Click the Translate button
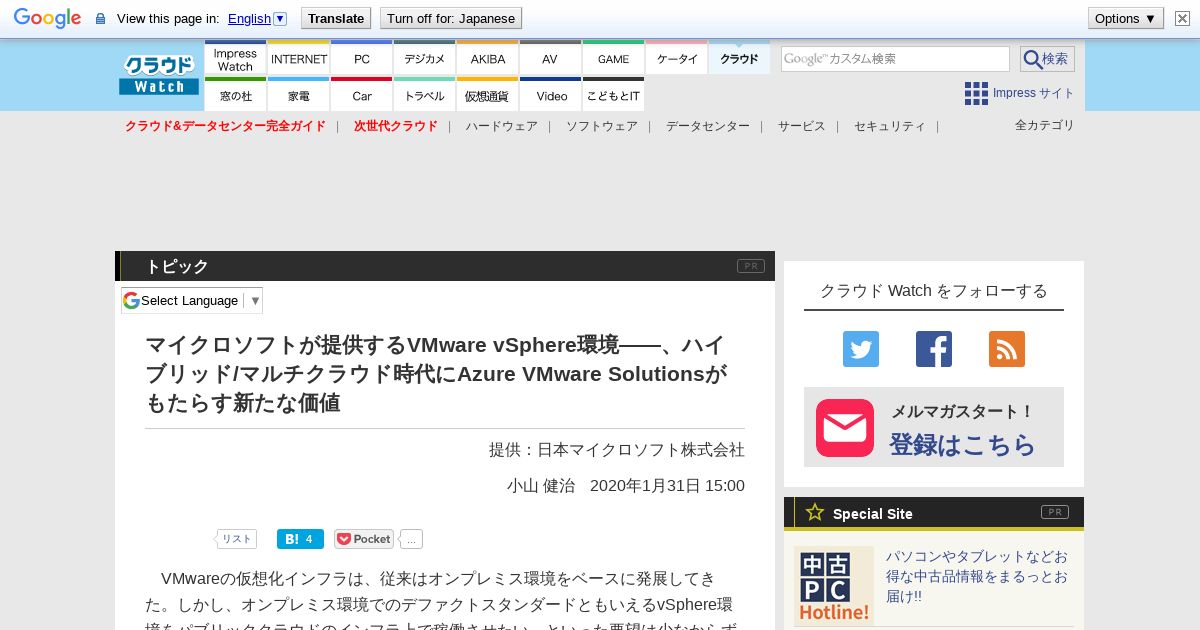Viewport: 1200px width, 630px height. 336,18
